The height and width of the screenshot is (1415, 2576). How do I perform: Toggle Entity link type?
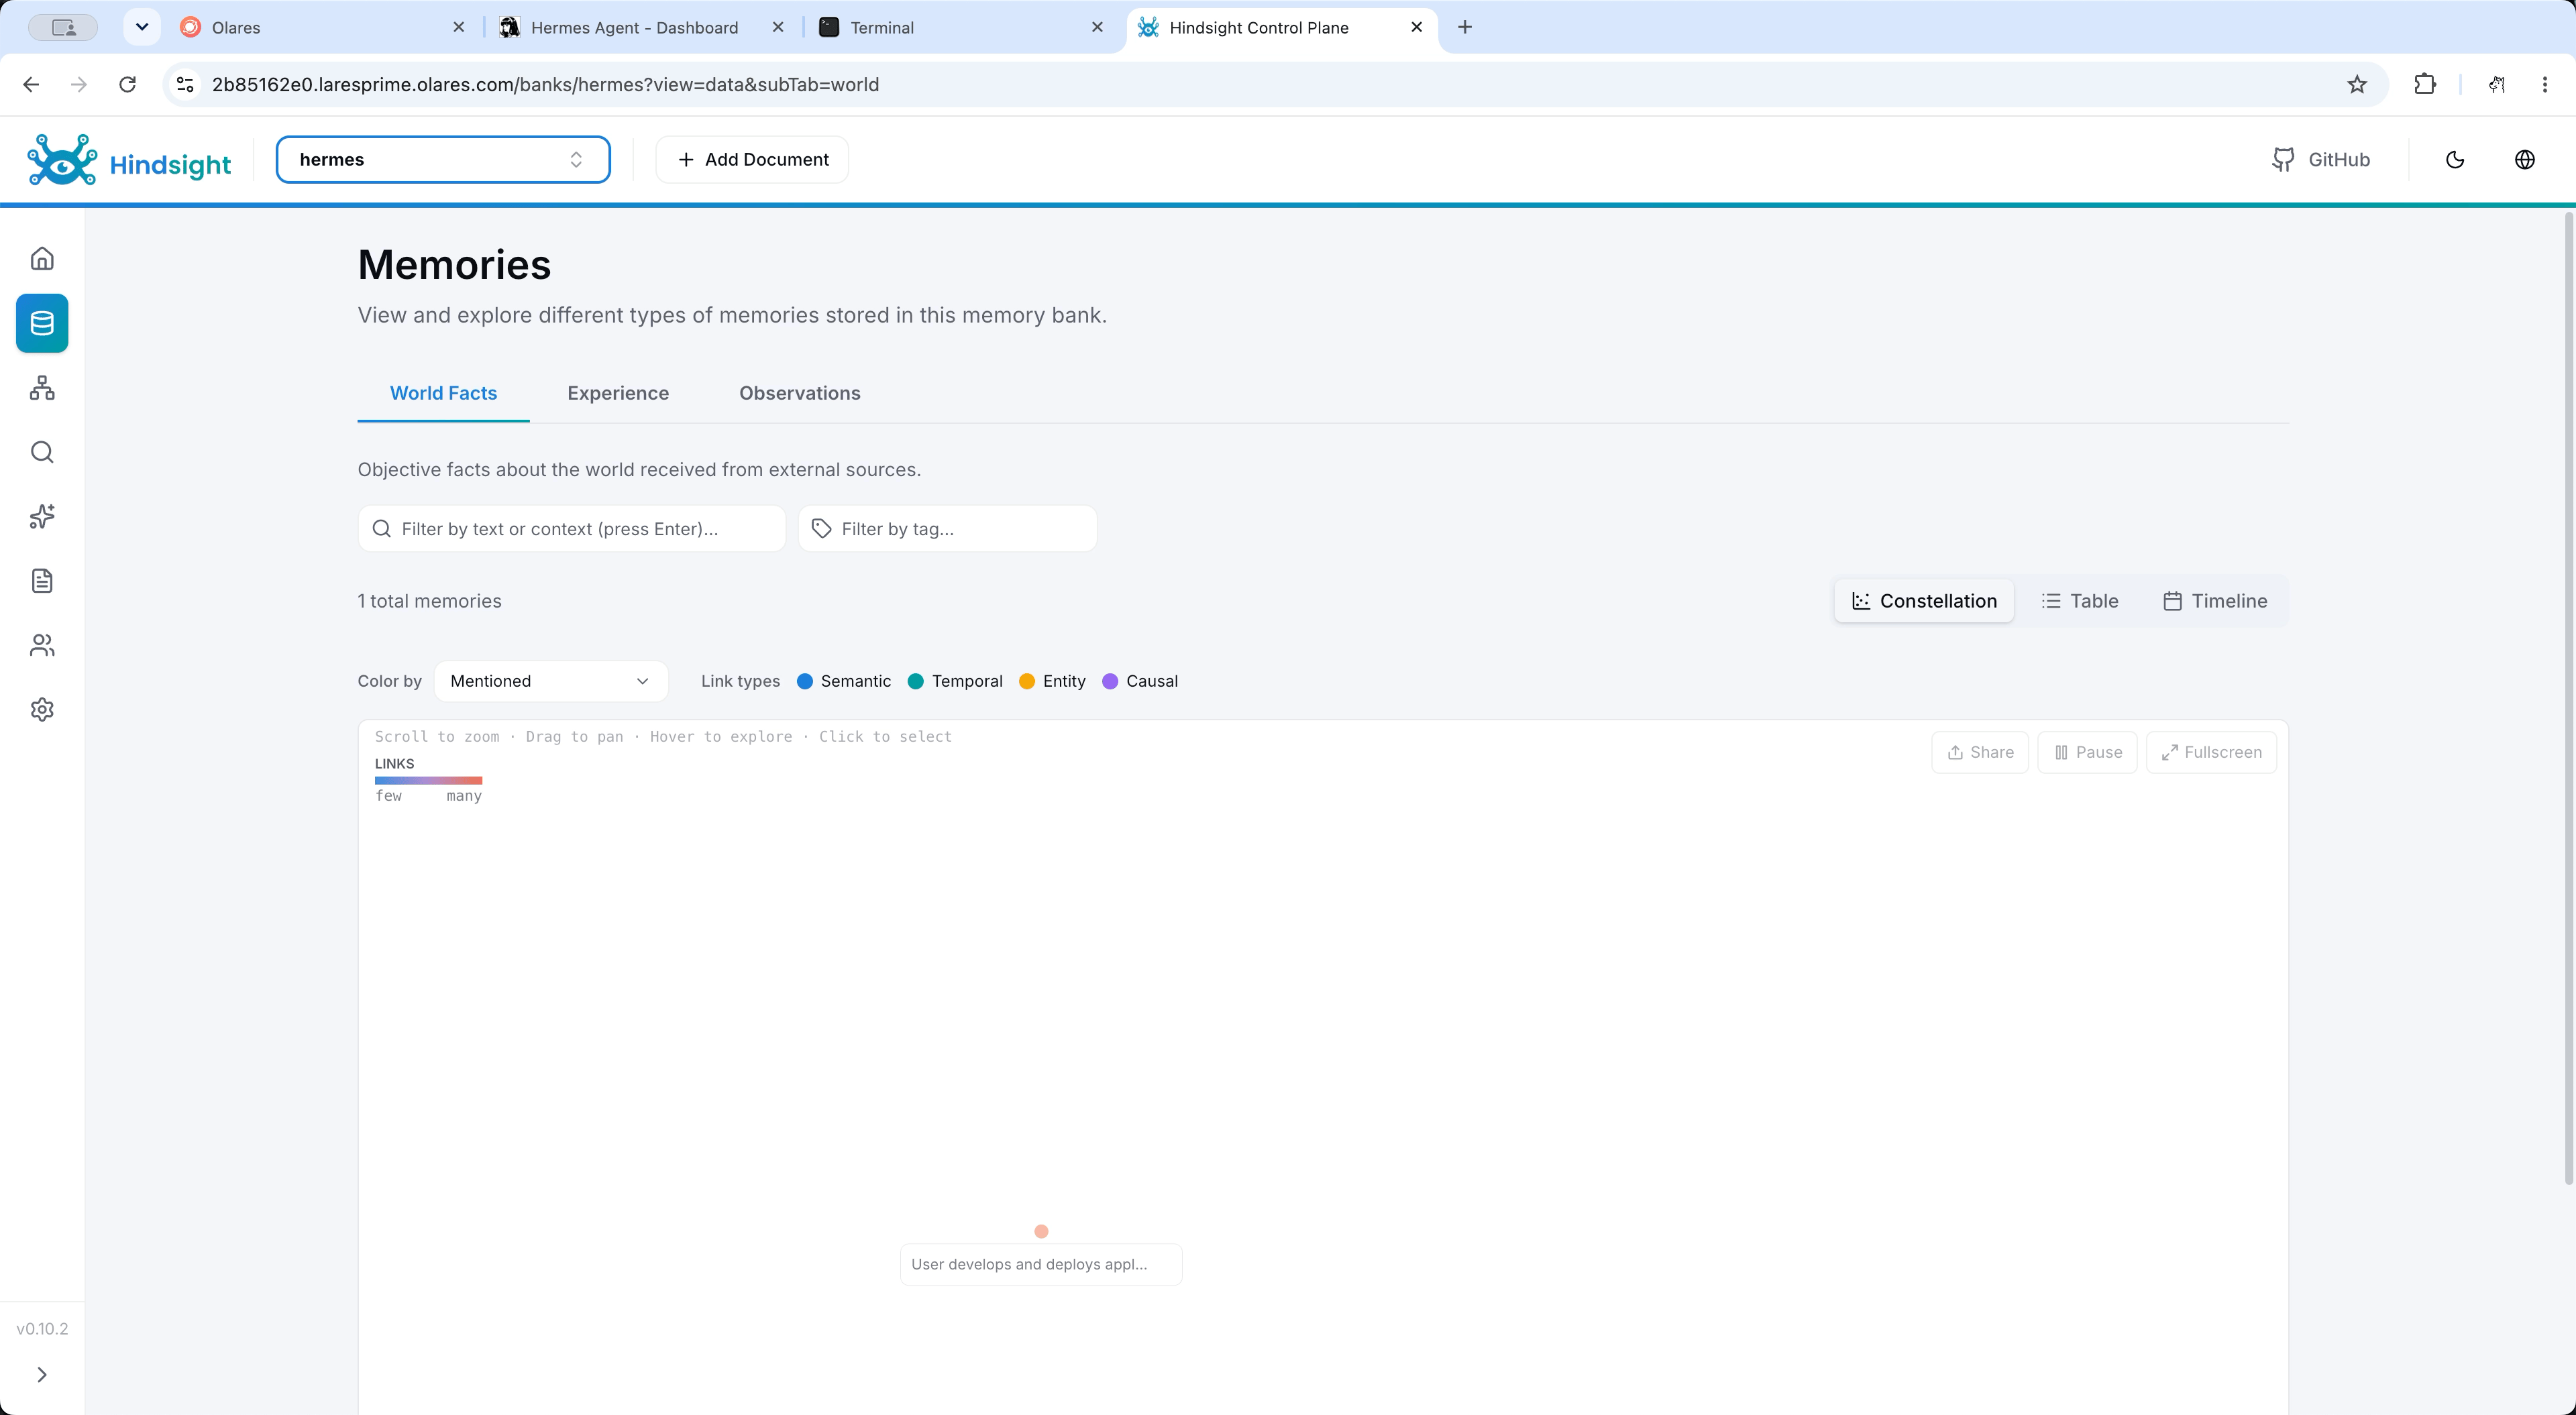(x=1052, y=681)
